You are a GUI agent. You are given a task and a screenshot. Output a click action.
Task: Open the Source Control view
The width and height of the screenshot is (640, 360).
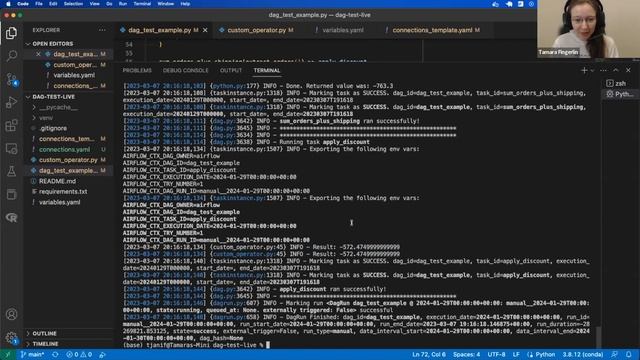point(11,79)
